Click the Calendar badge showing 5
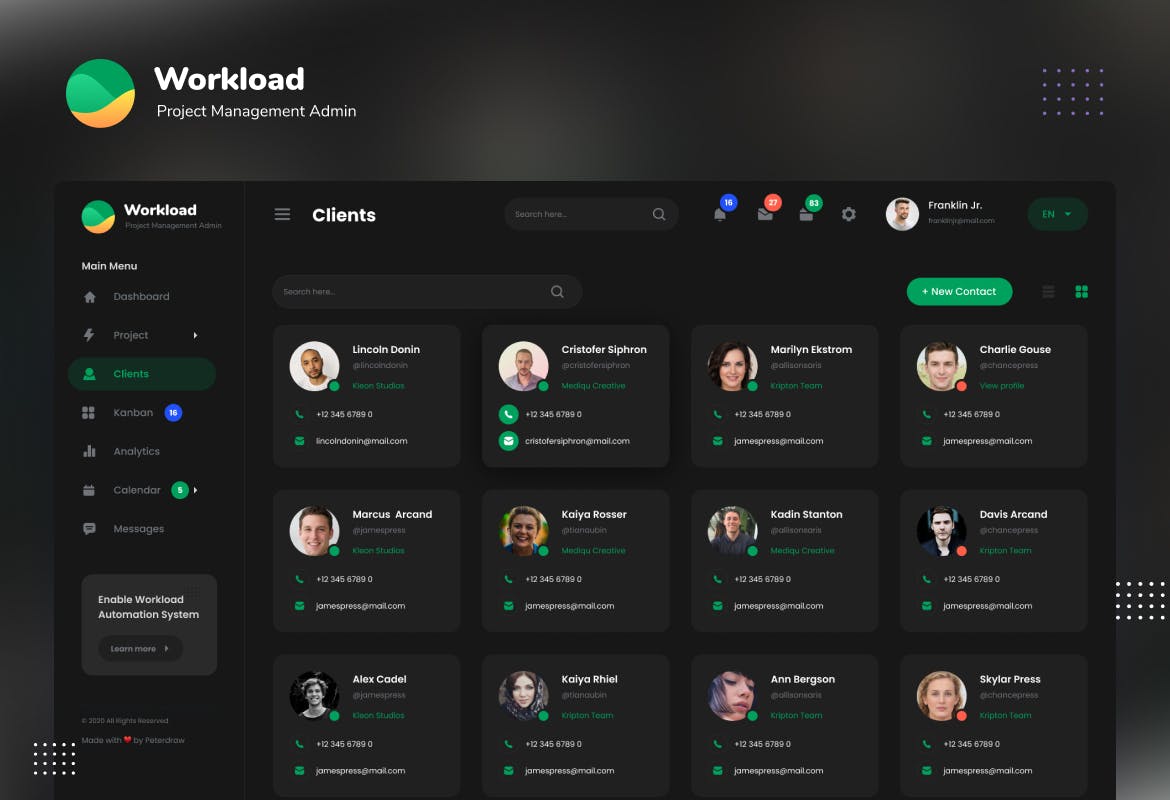The height and width of the screenshot is (800, 1170). pos(180,490)
